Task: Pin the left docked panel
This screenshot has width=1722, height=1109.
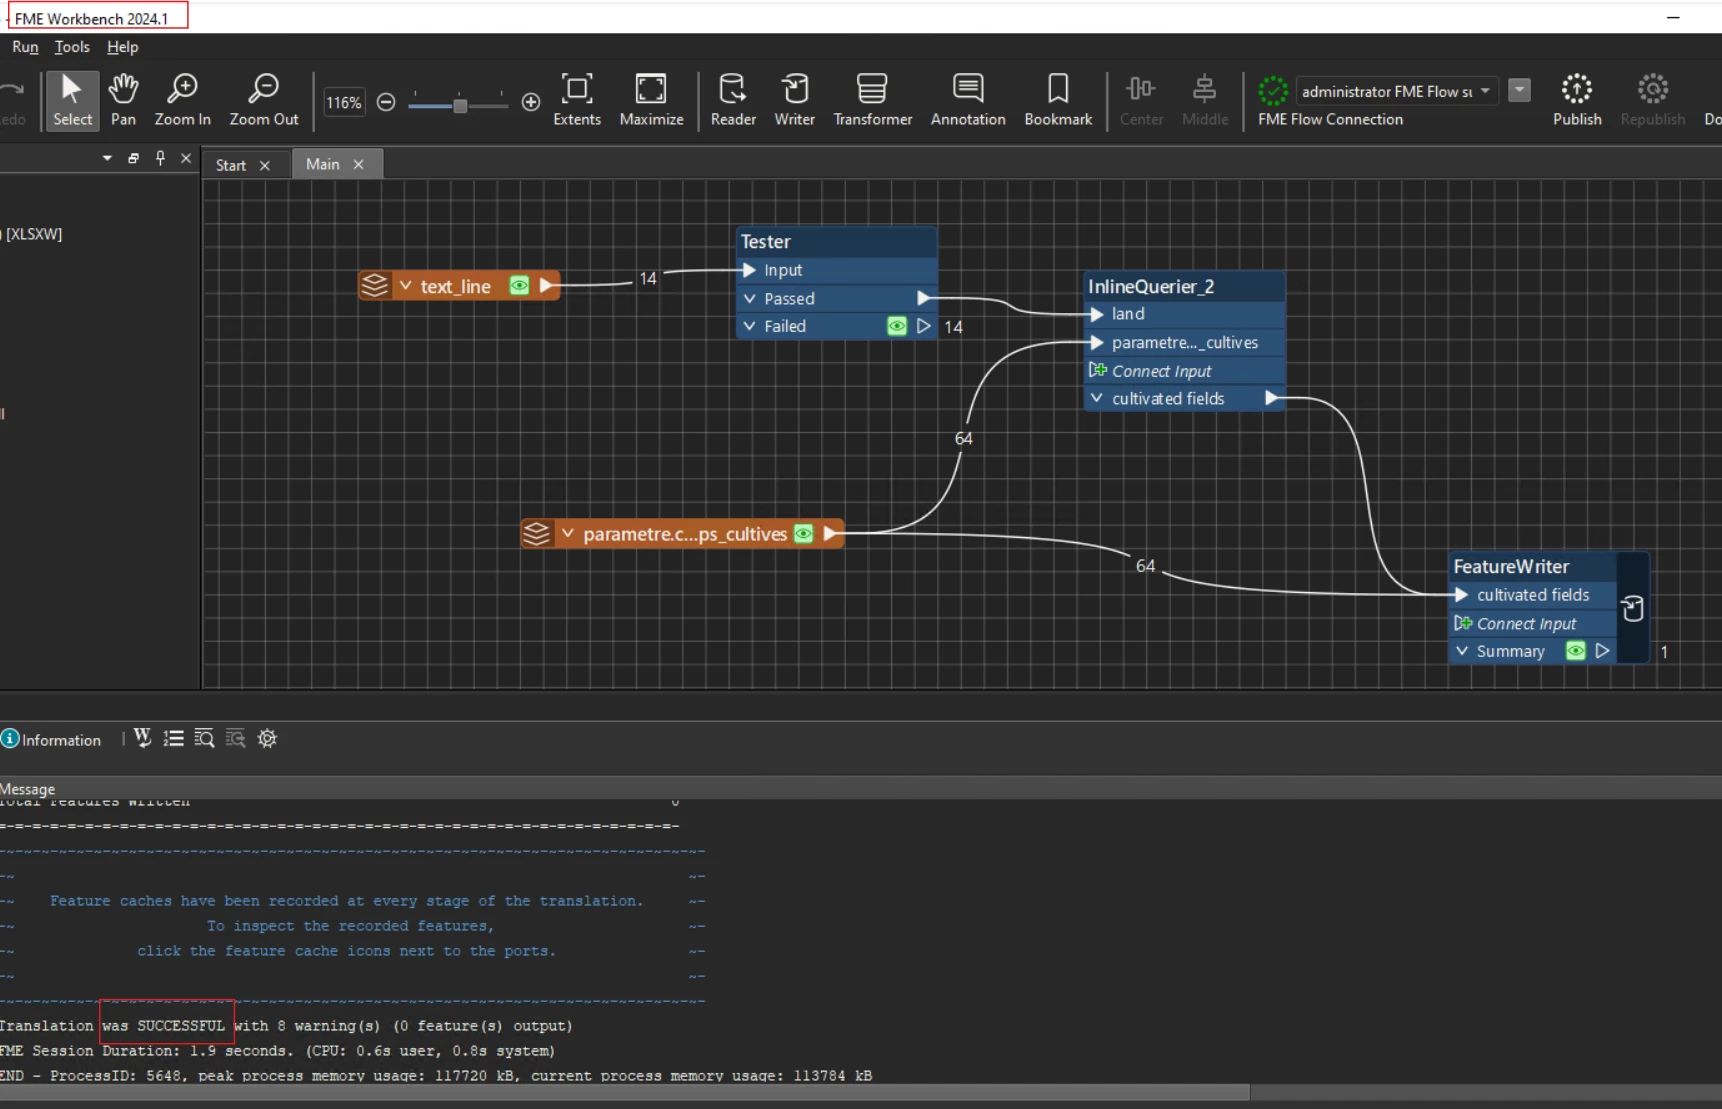Action: coord(160,158)
